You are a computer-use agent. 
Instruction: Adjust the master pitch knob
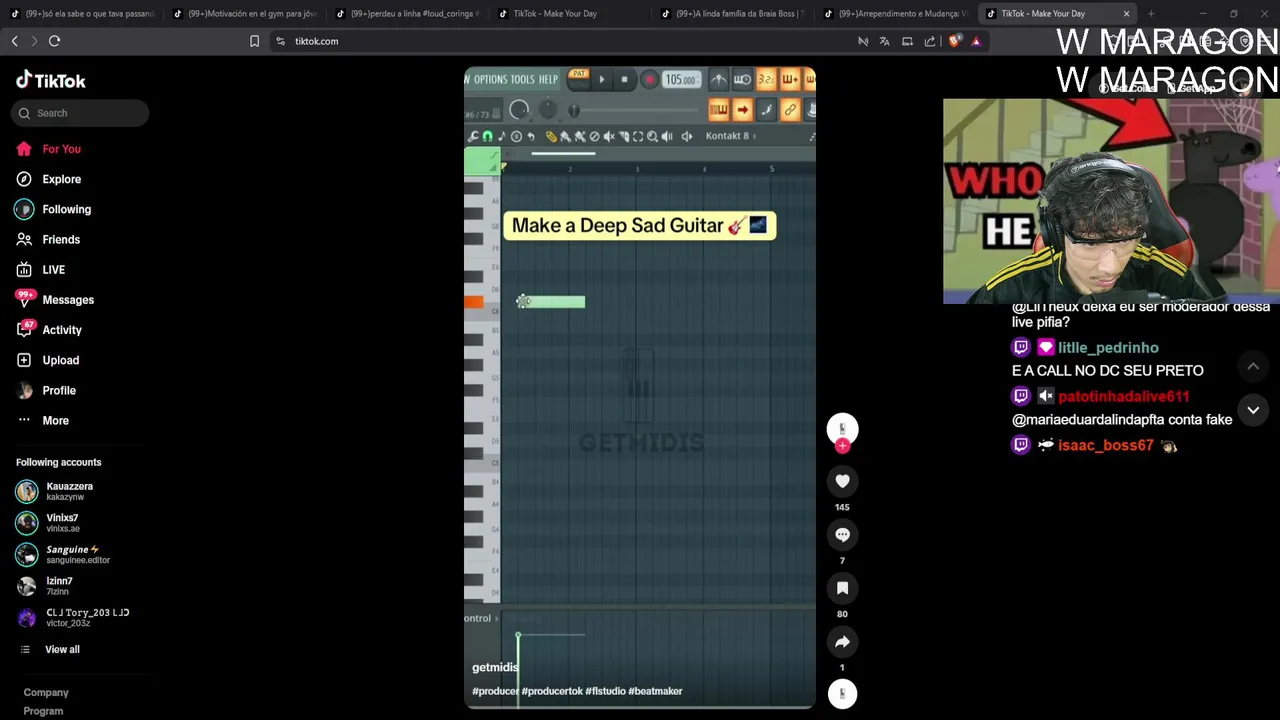(548, 109)
